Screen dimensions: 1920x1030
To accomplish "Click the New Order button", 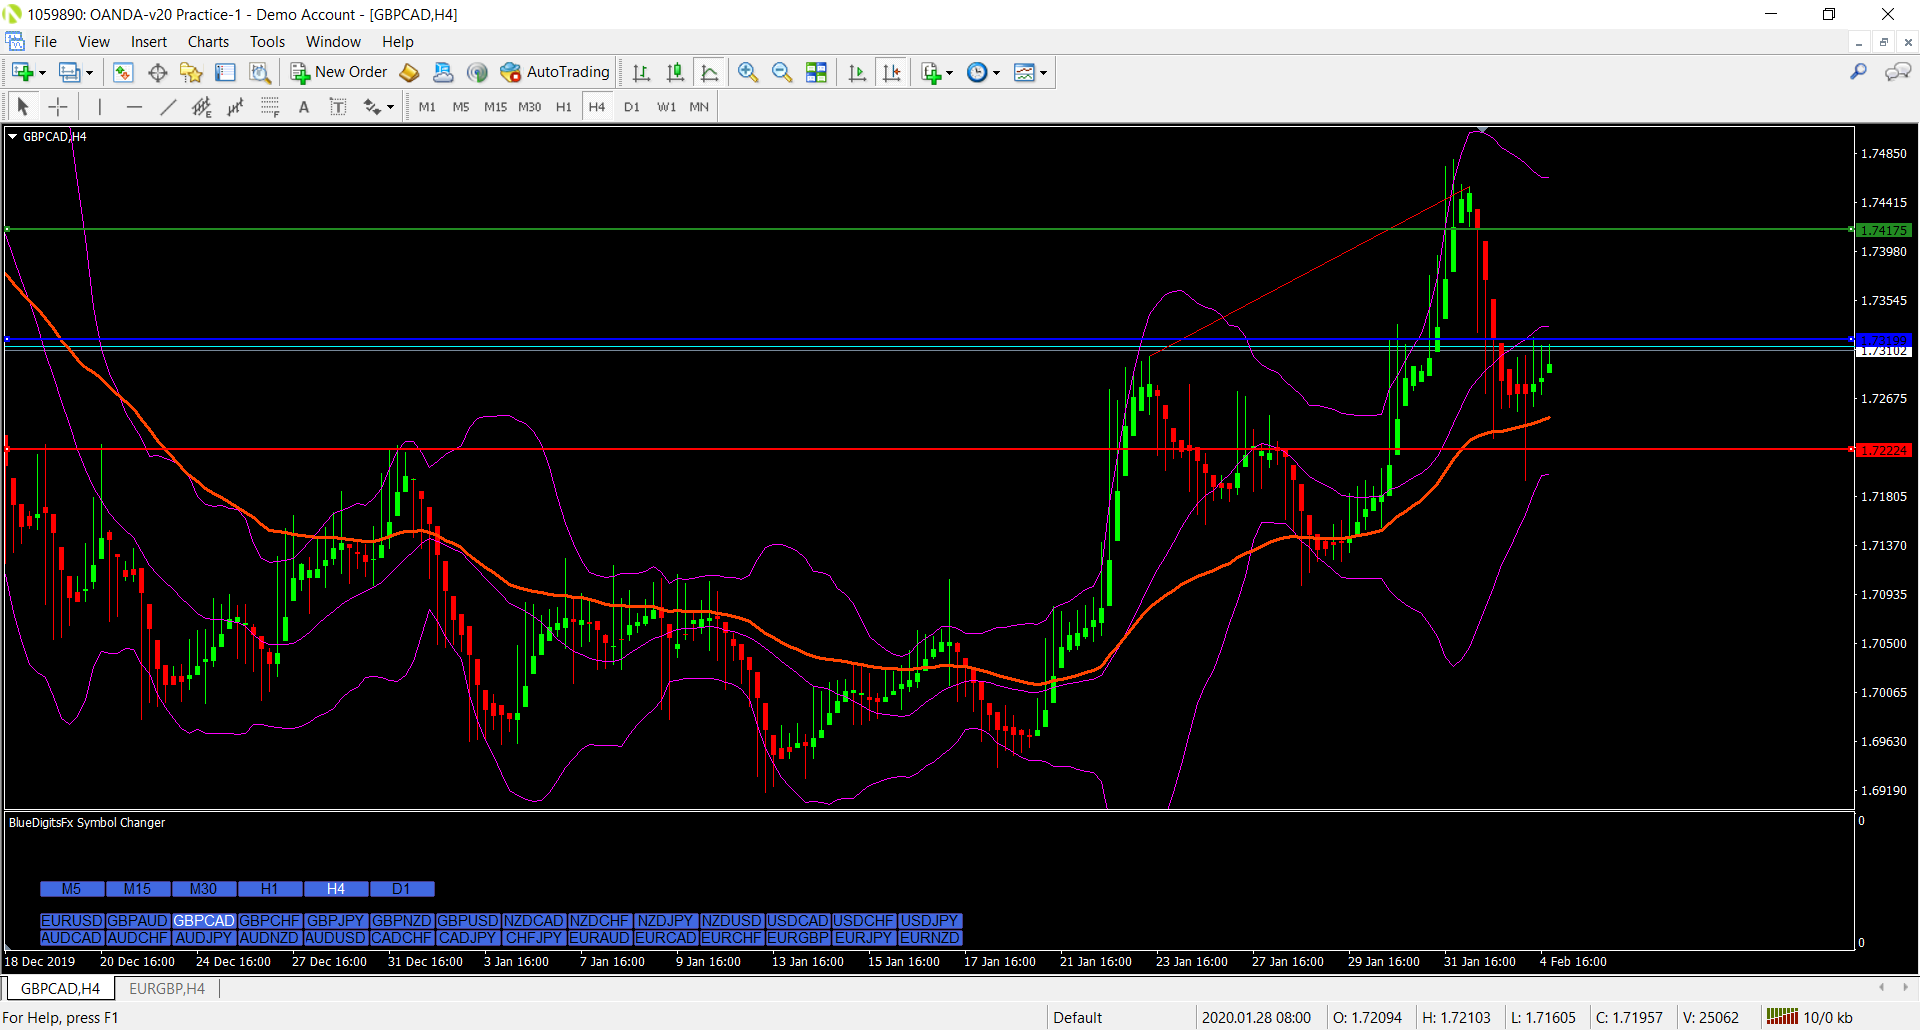I will pos(339,72).
